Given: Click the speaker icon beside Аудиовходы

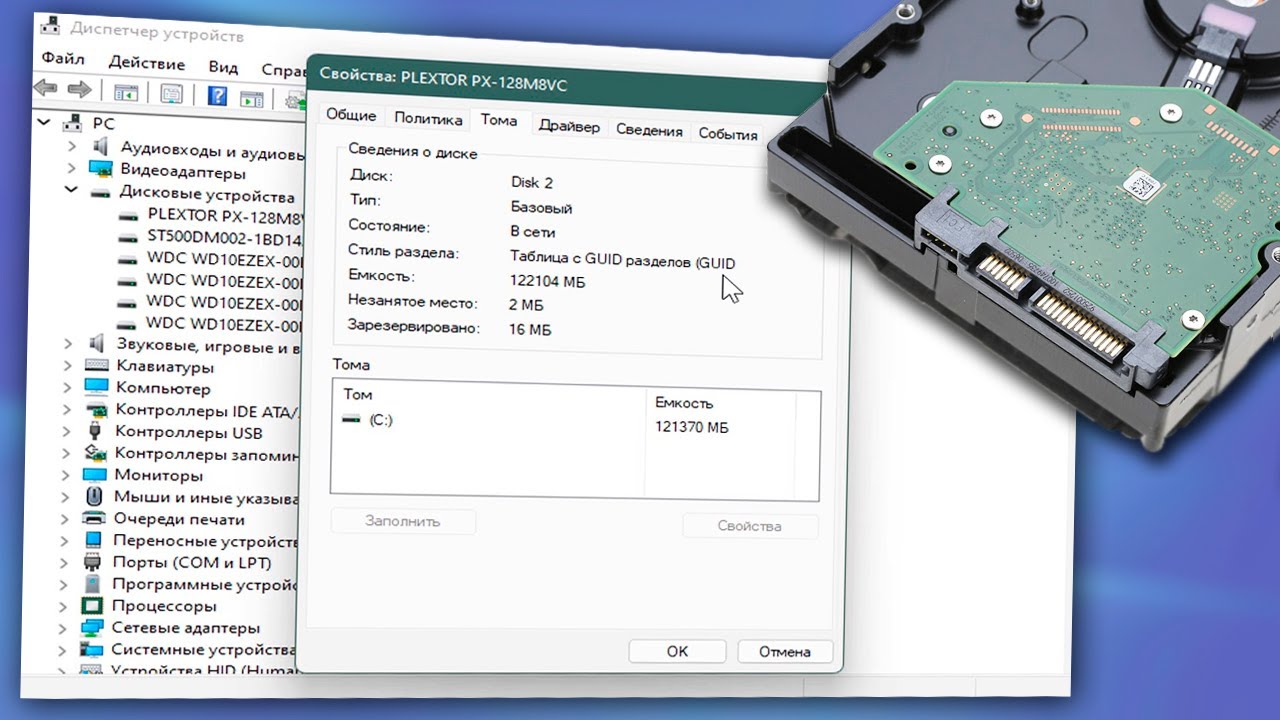Looking at the screenshot, I should [x=101, y=148].
